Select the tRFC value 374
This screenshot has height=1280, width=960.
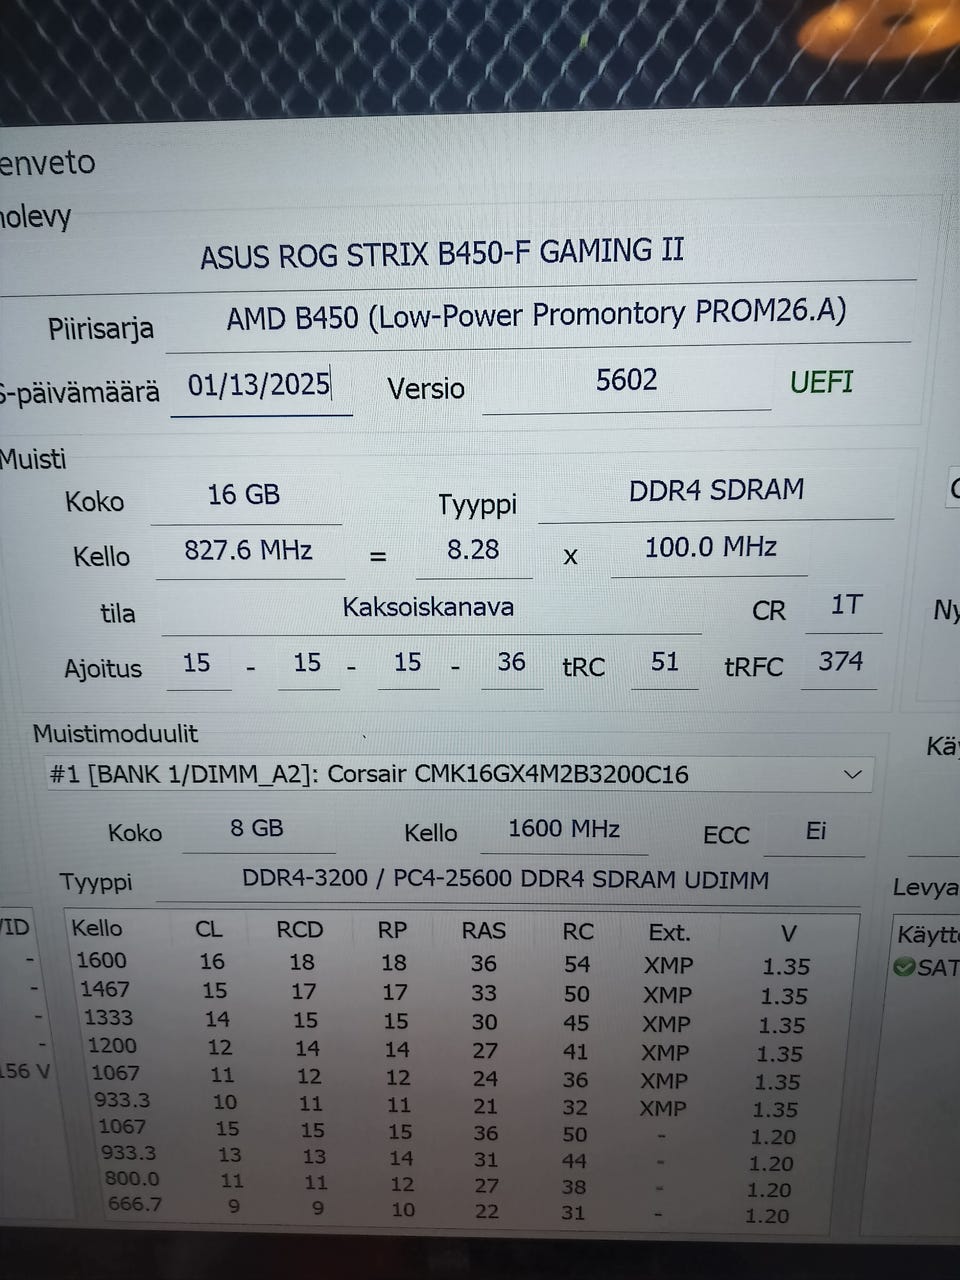point(840,661)
